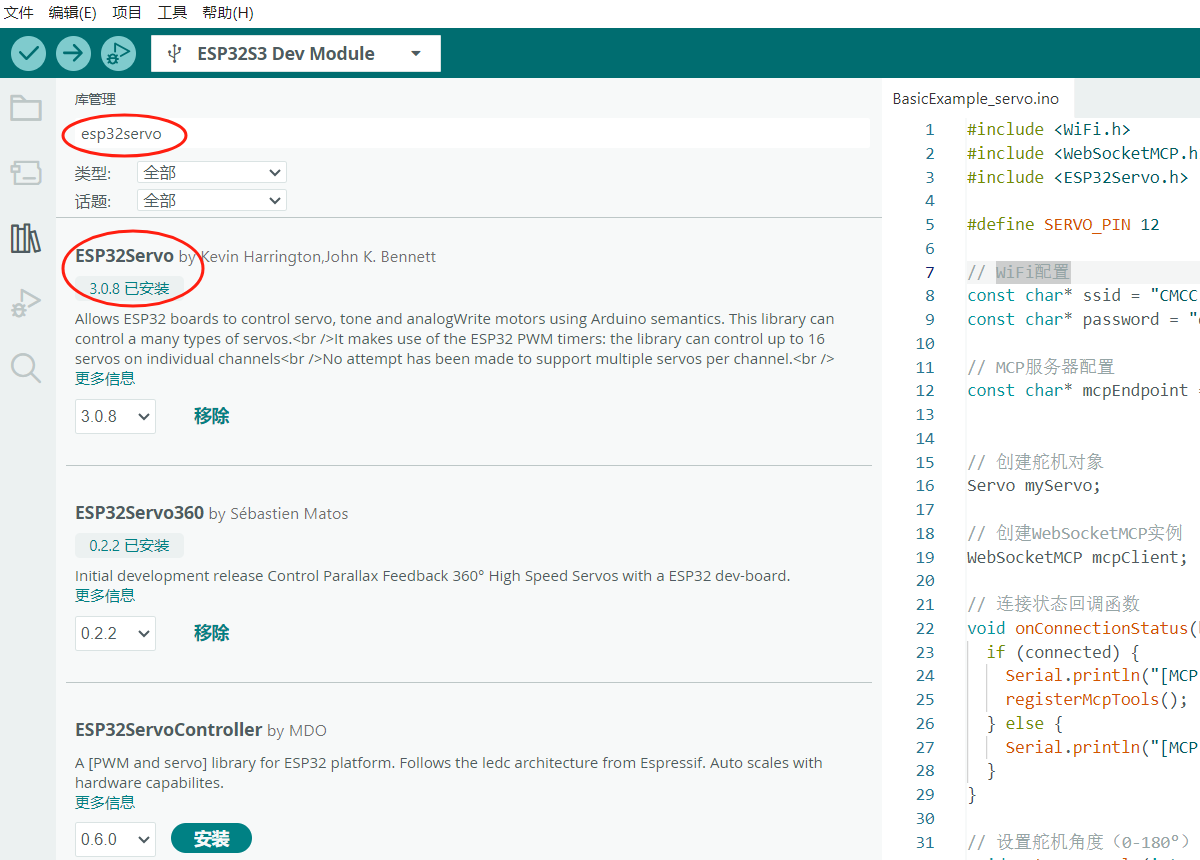Click the // WiFi配置 comment line
This screenshot has height=860, width=1200.
point(1018,272)
